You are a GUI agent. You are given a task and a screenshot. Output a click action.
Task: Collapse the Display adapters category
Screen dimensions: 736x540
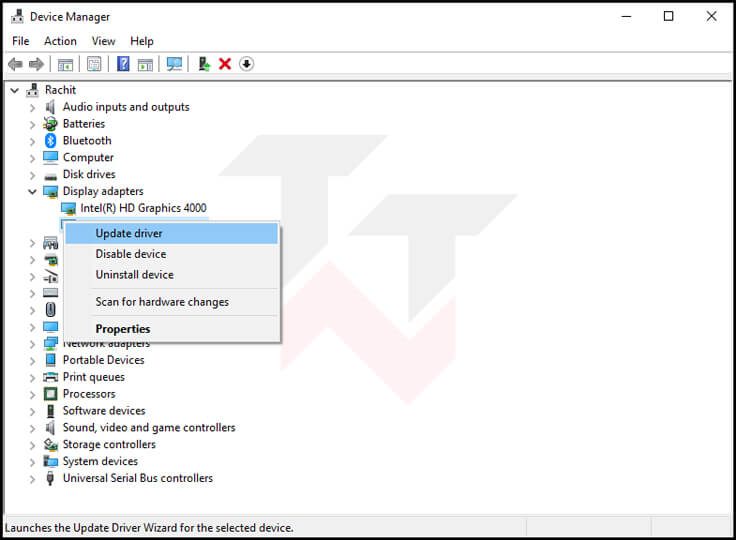pyautogui.click(x=32, y=192)
